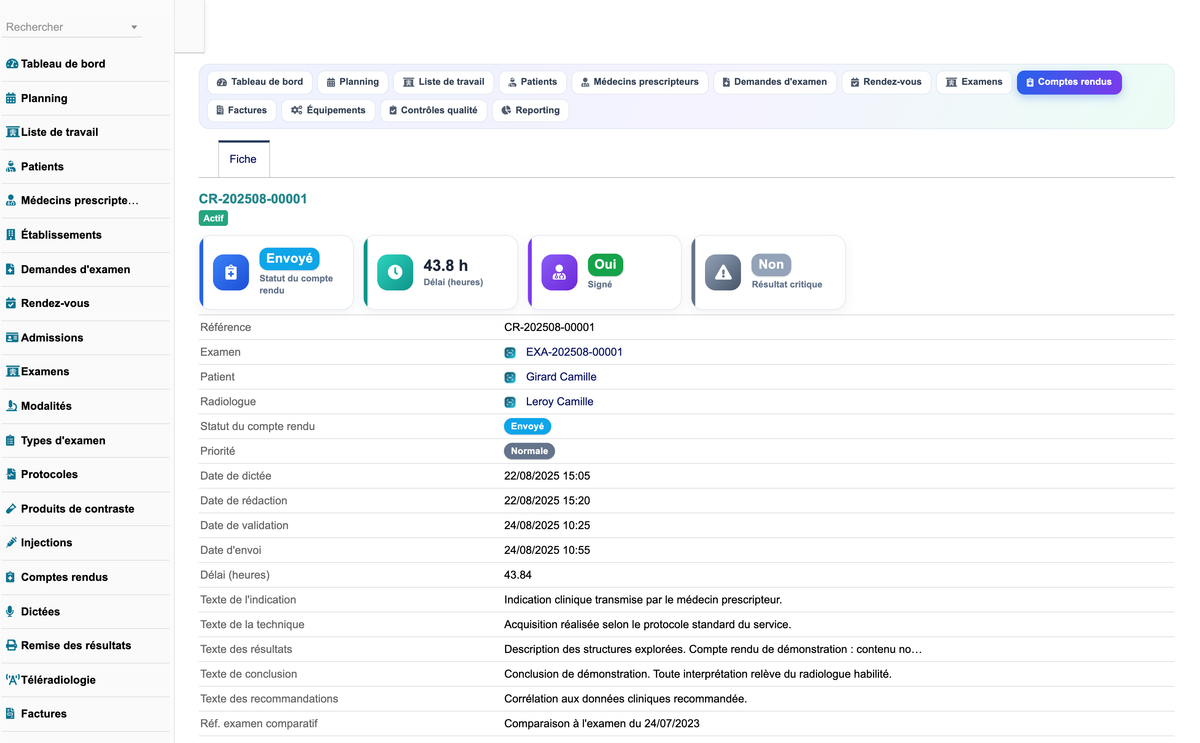Open patient Girard Camille link
Screen dimensions: 1200x743
561,377
